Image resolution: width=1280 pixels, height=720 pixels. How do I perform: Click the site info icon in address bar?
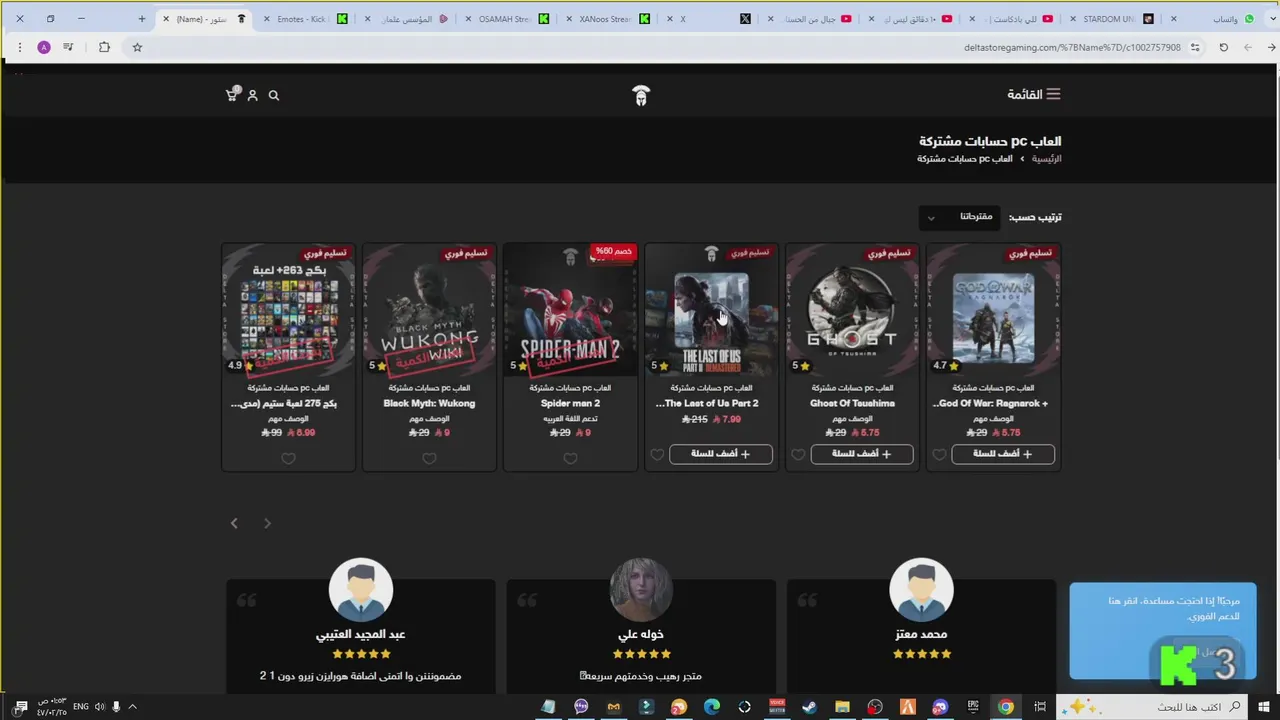[1195, 47]
